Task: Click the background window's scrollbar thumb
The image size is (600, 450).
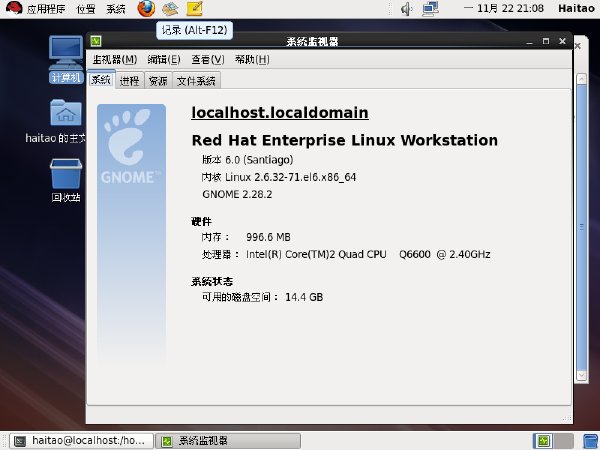Action: coord(582,227)
